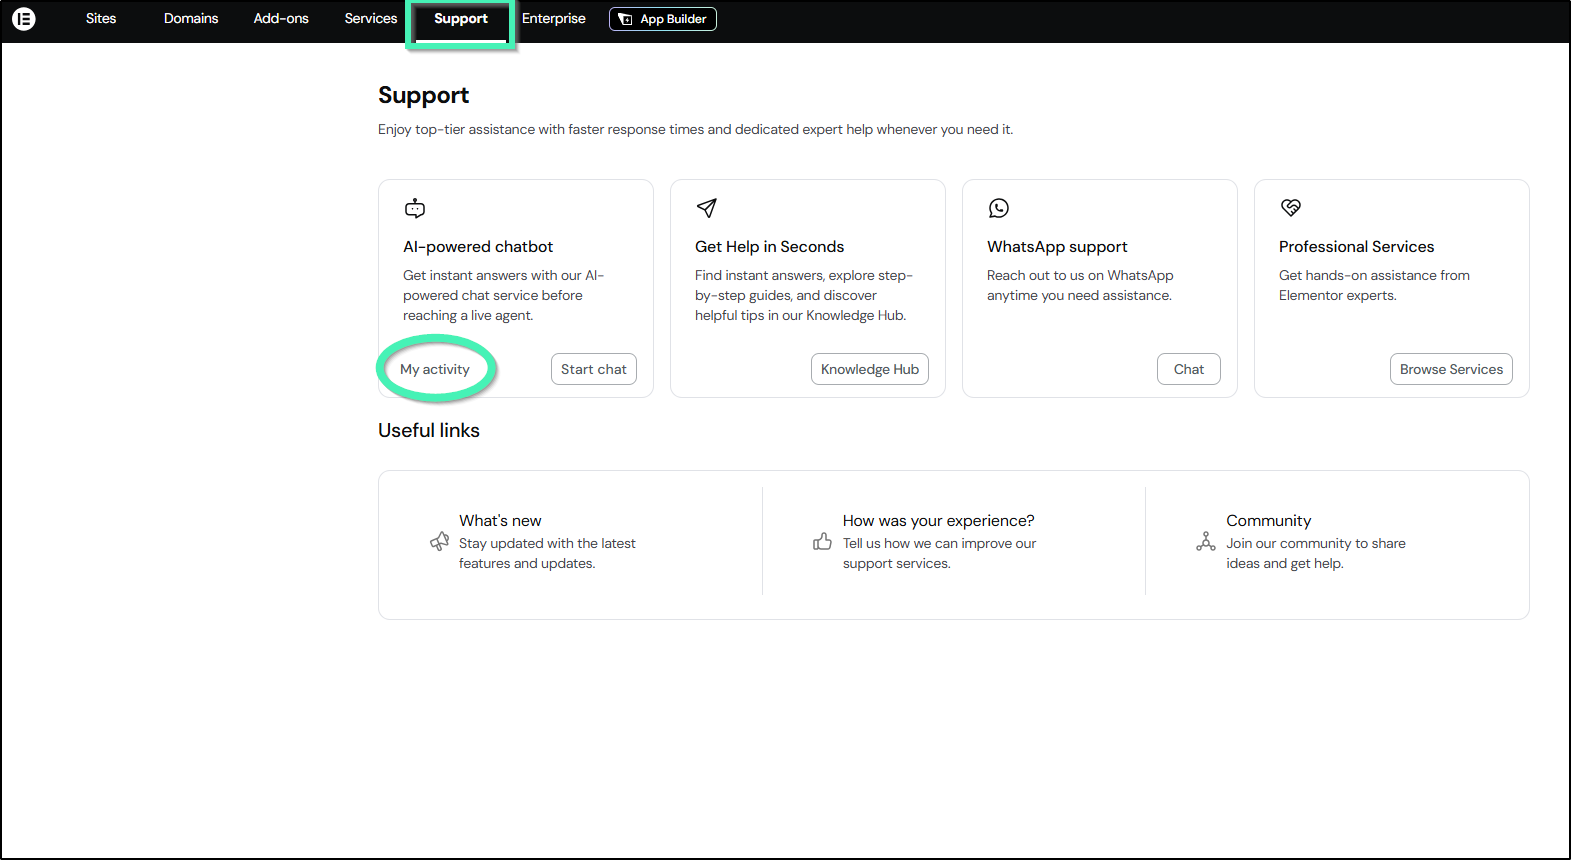Click the Start chat button
This screenshot has width=1571, height=860.
click(x=594, y=369)
